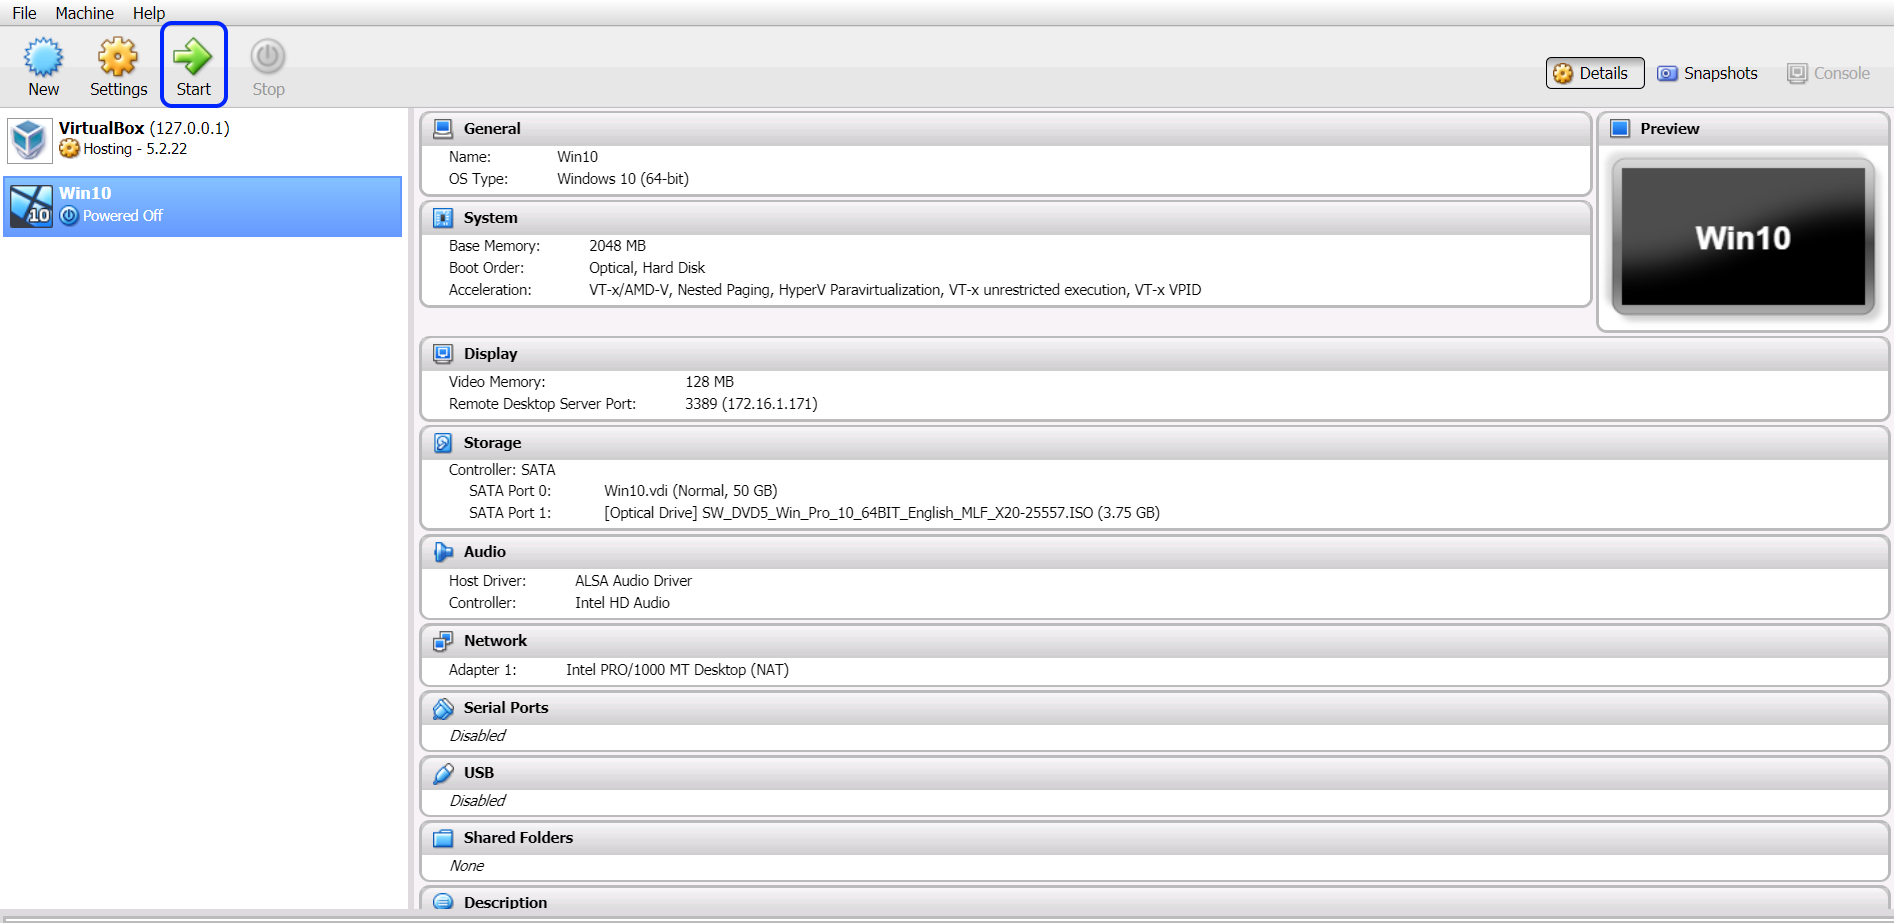Image resolution: width=1894 pixels, height=923 pixels.
Task: Open the Machine menu
Action: tap(84, 13)
